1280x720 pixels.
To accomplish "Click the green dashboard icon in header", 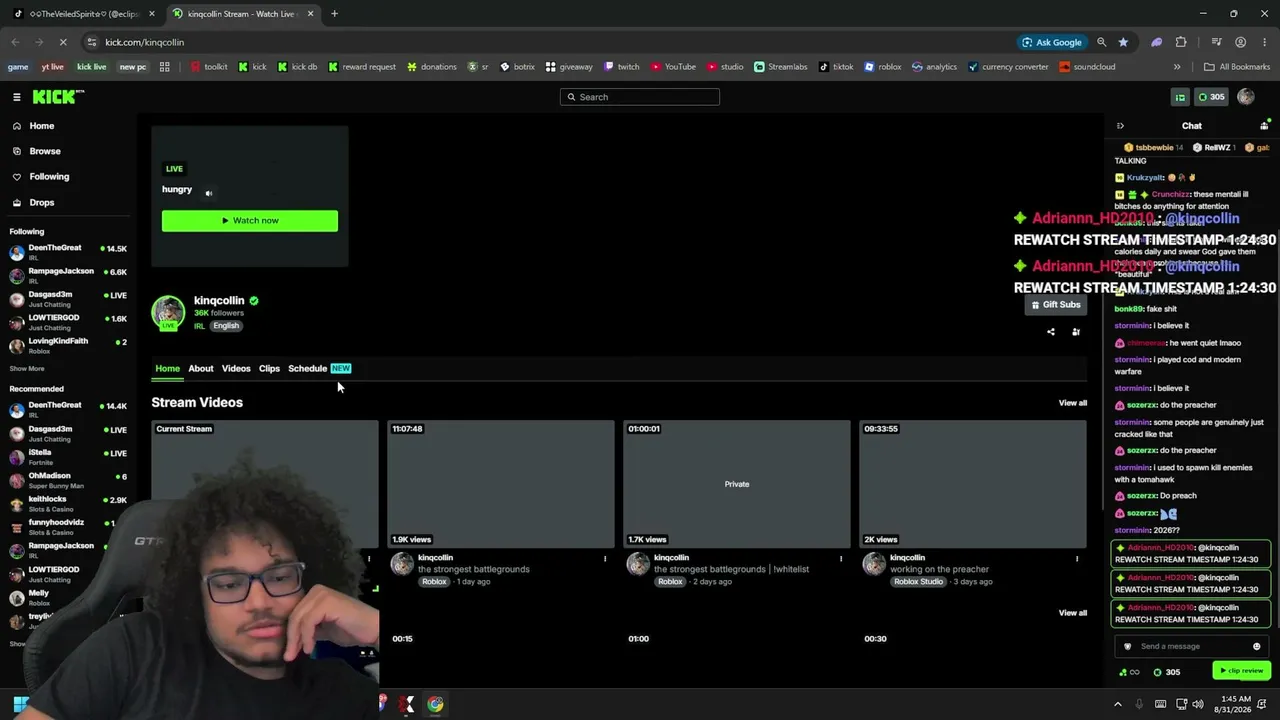I will point(1180,97).
